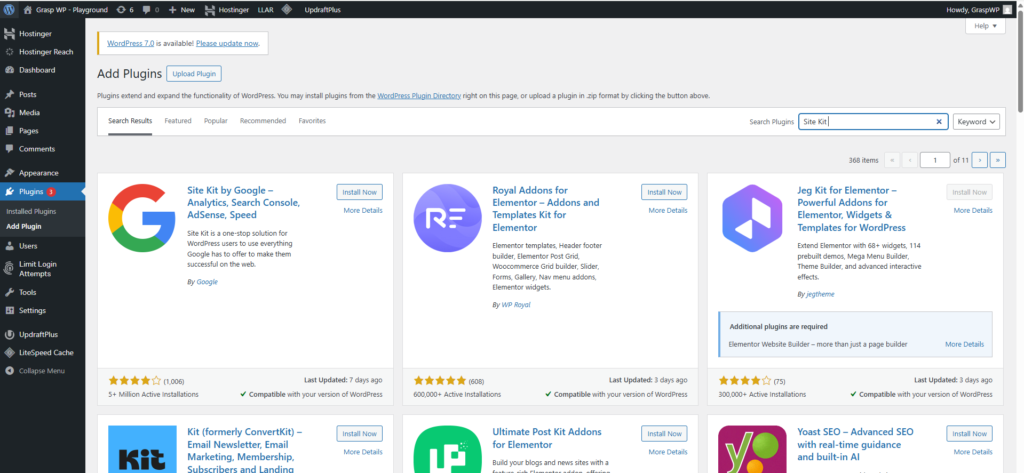
Task: Open the WP Royal author link
Action: coord(516,305)
